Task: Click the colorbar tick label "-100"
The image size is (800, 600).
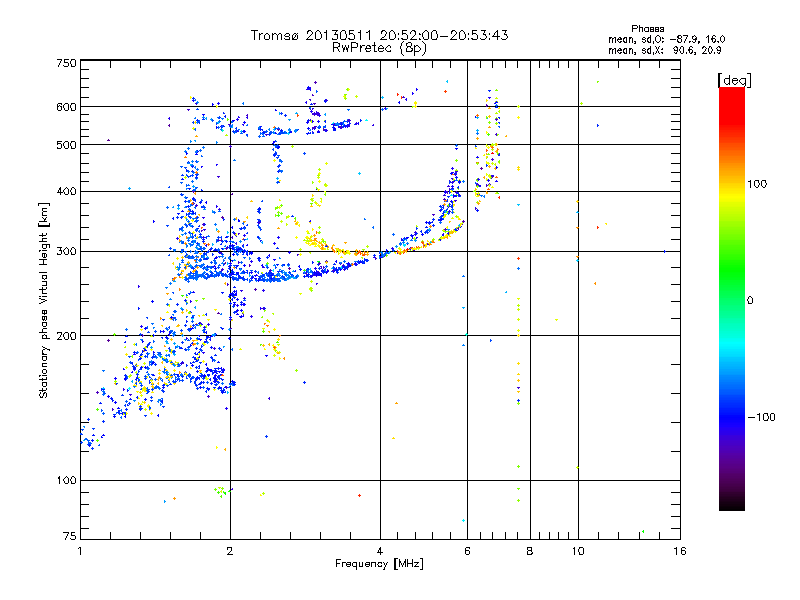Action: 761,417
